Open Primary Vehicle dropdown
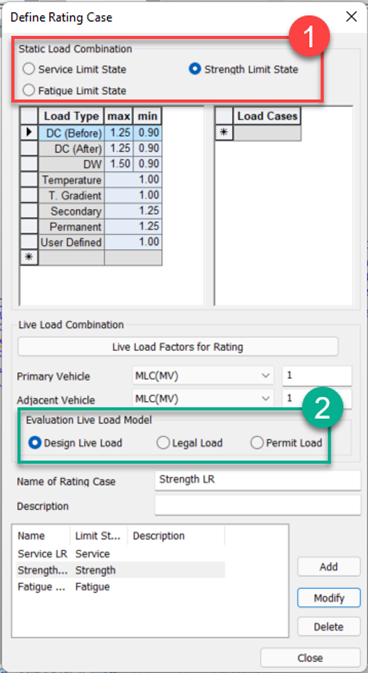Image resolution: width=368 pixels, height=673 pixels. pos(203,376)
